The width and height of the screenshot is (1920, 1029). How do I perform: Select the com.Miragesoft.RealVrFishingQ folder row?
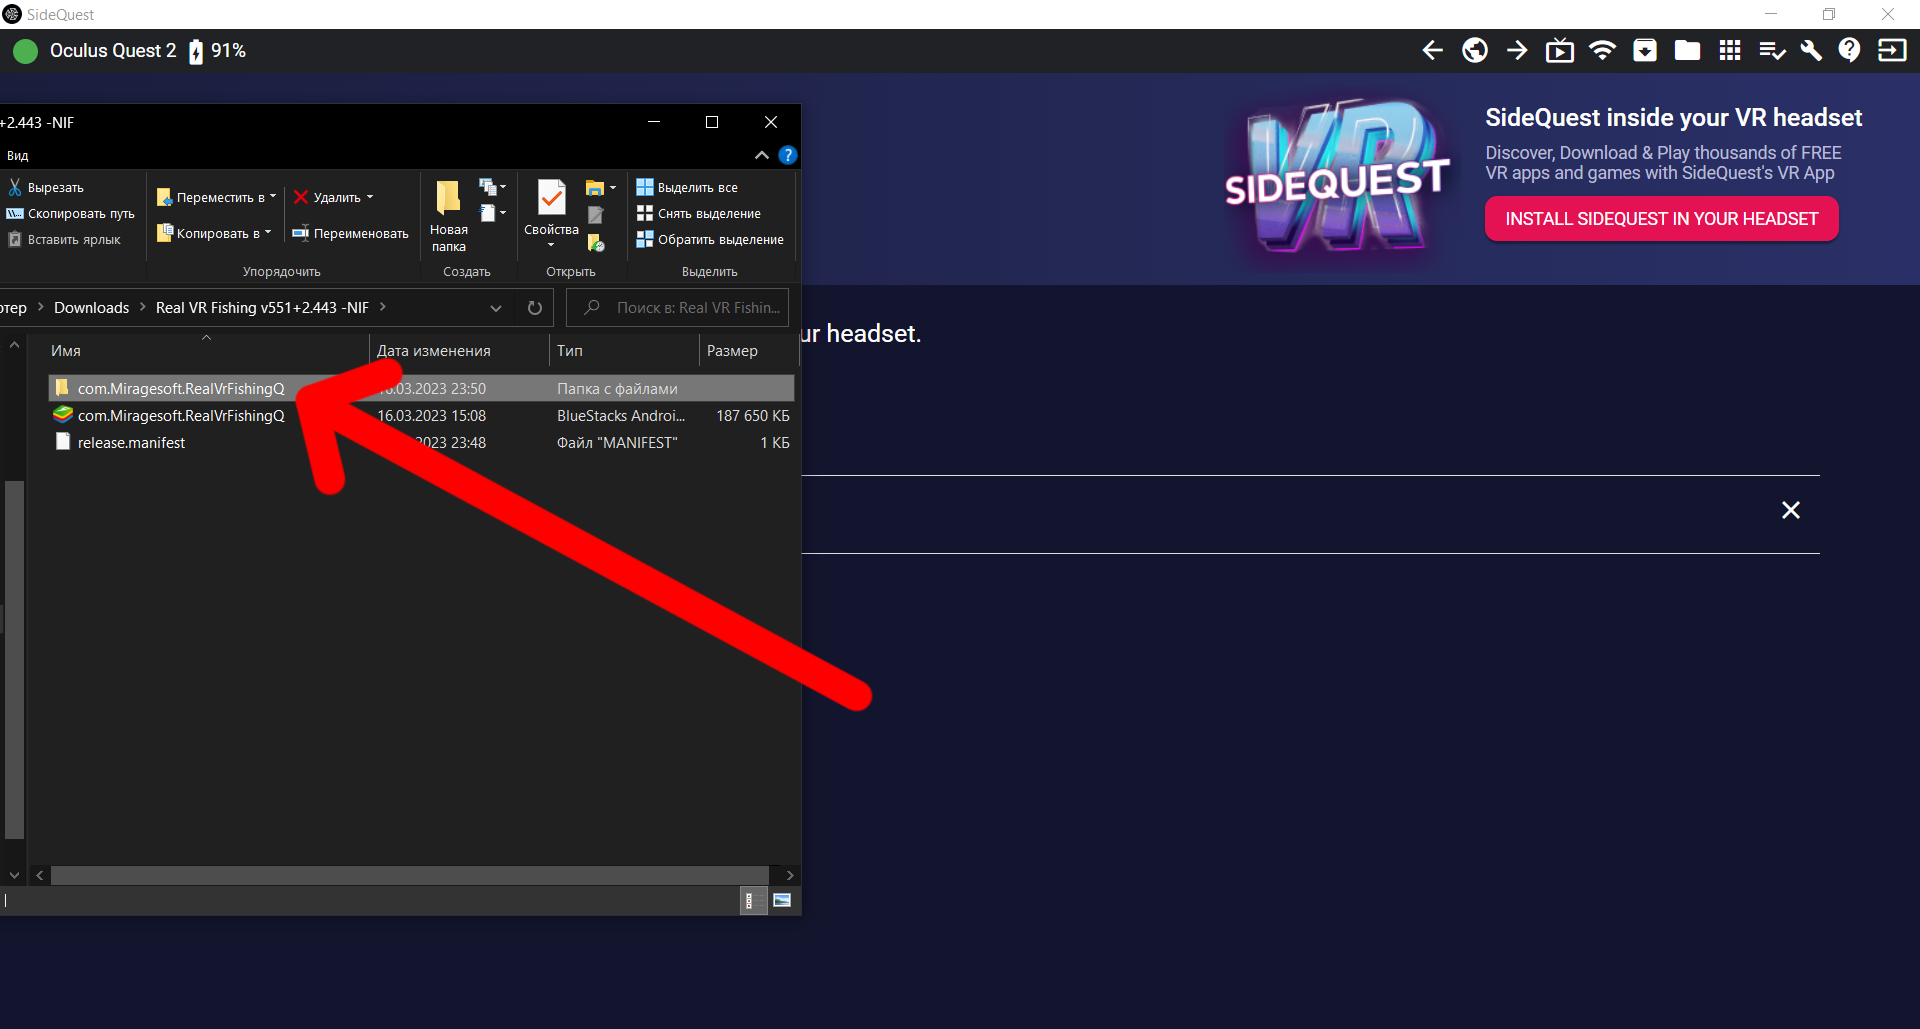(421, 389)
